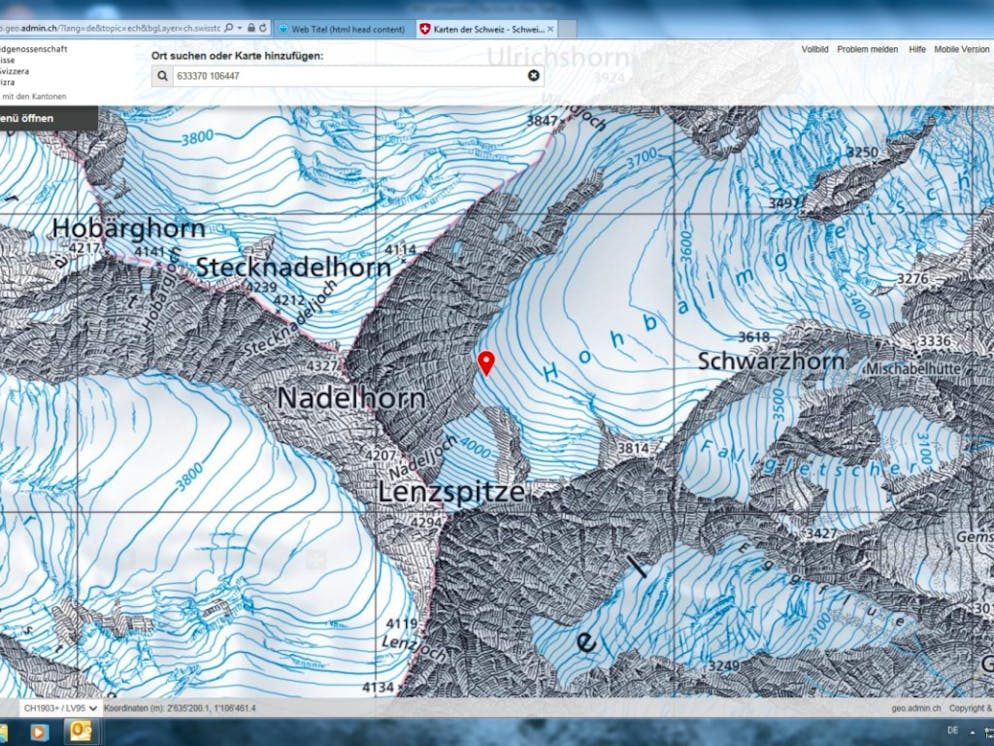
Task: Open the 'Problem melden' link
Action: pos(867,49)
